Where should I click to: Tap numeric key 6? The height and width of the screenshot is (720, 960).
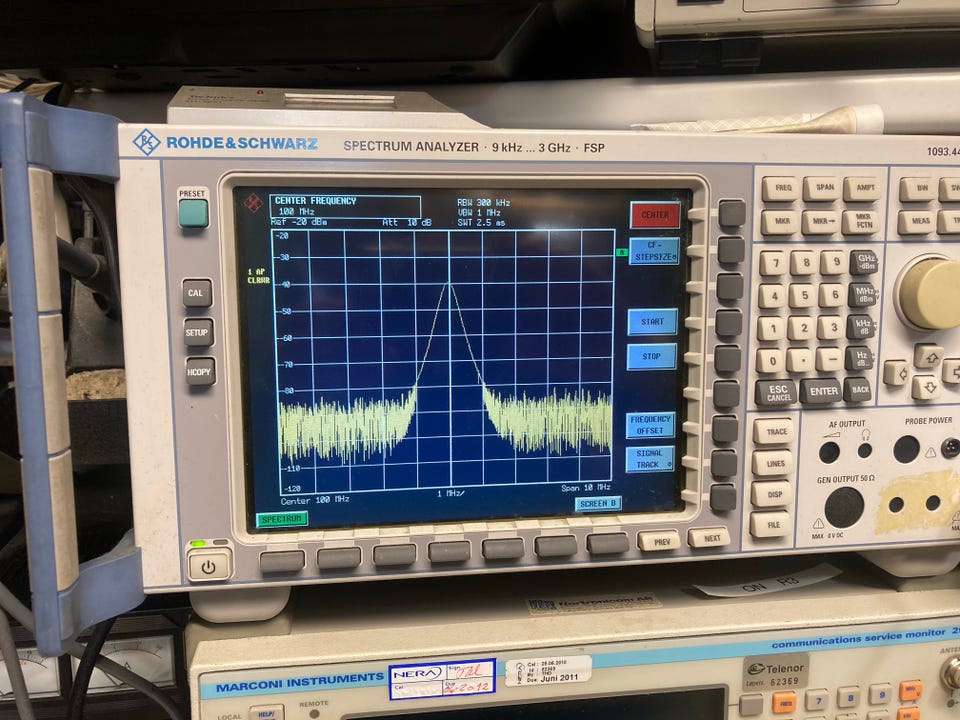833,295
